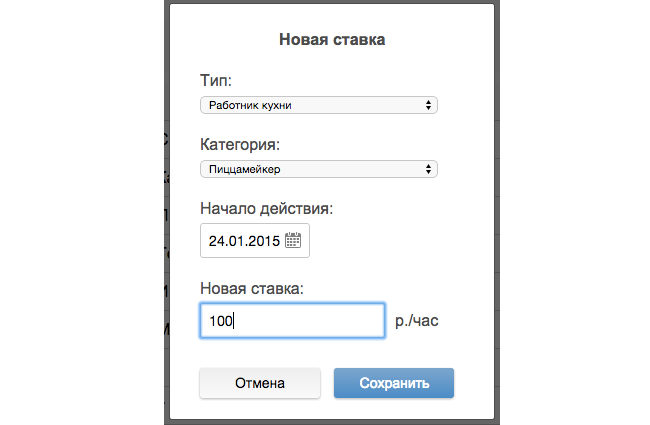This screenshot has height=425, width=650.
Task: Save with the Сохранить button
Action: pyautogui.click(x=394, y=383)
